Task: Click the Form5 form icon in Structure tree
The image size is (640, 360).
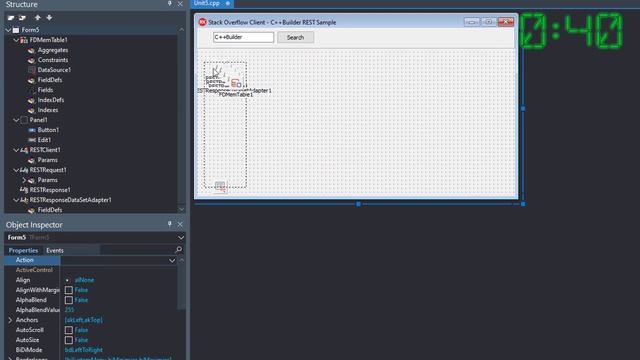Action: pyautogui.click(x=16, y=30)
